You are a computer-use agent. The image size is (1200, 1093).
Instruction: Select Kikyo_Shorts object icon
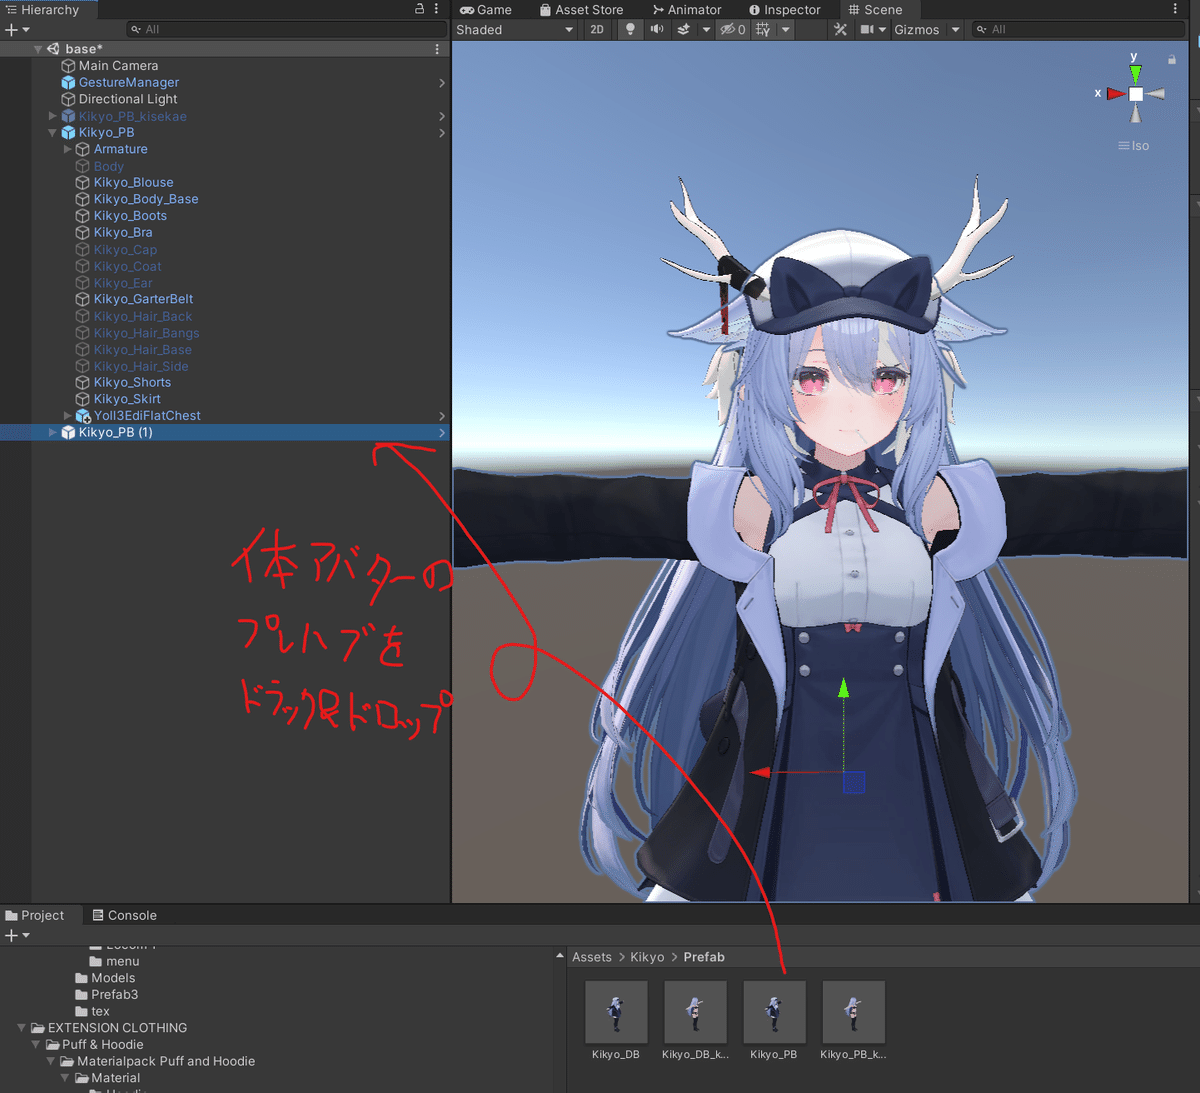pyautogui.click(x=83, y=382)
